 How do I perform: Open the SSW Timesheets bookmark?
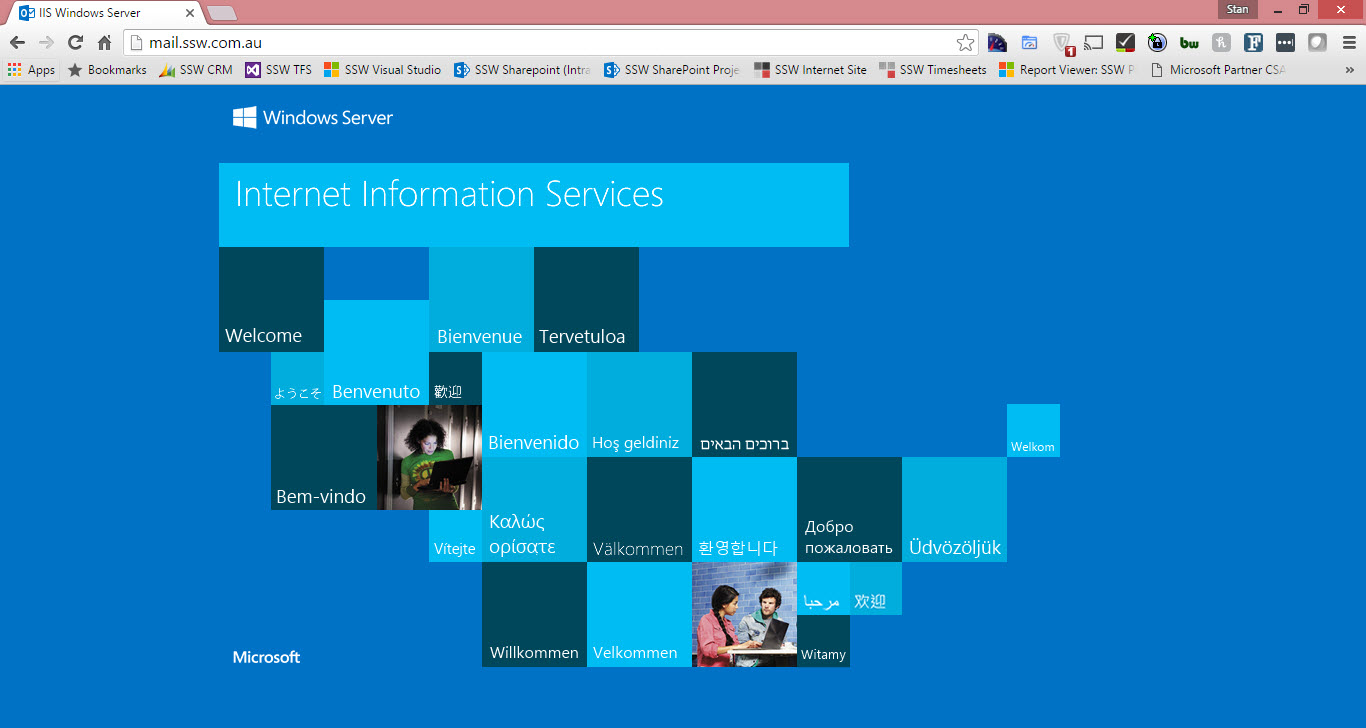tap(932, 70)
